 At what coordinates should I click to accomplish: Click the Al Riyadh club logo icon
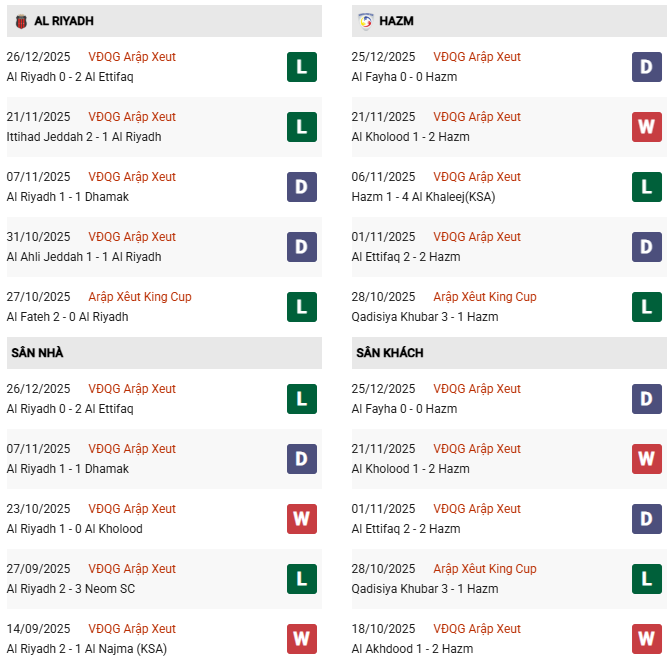[x=21, y=21]
